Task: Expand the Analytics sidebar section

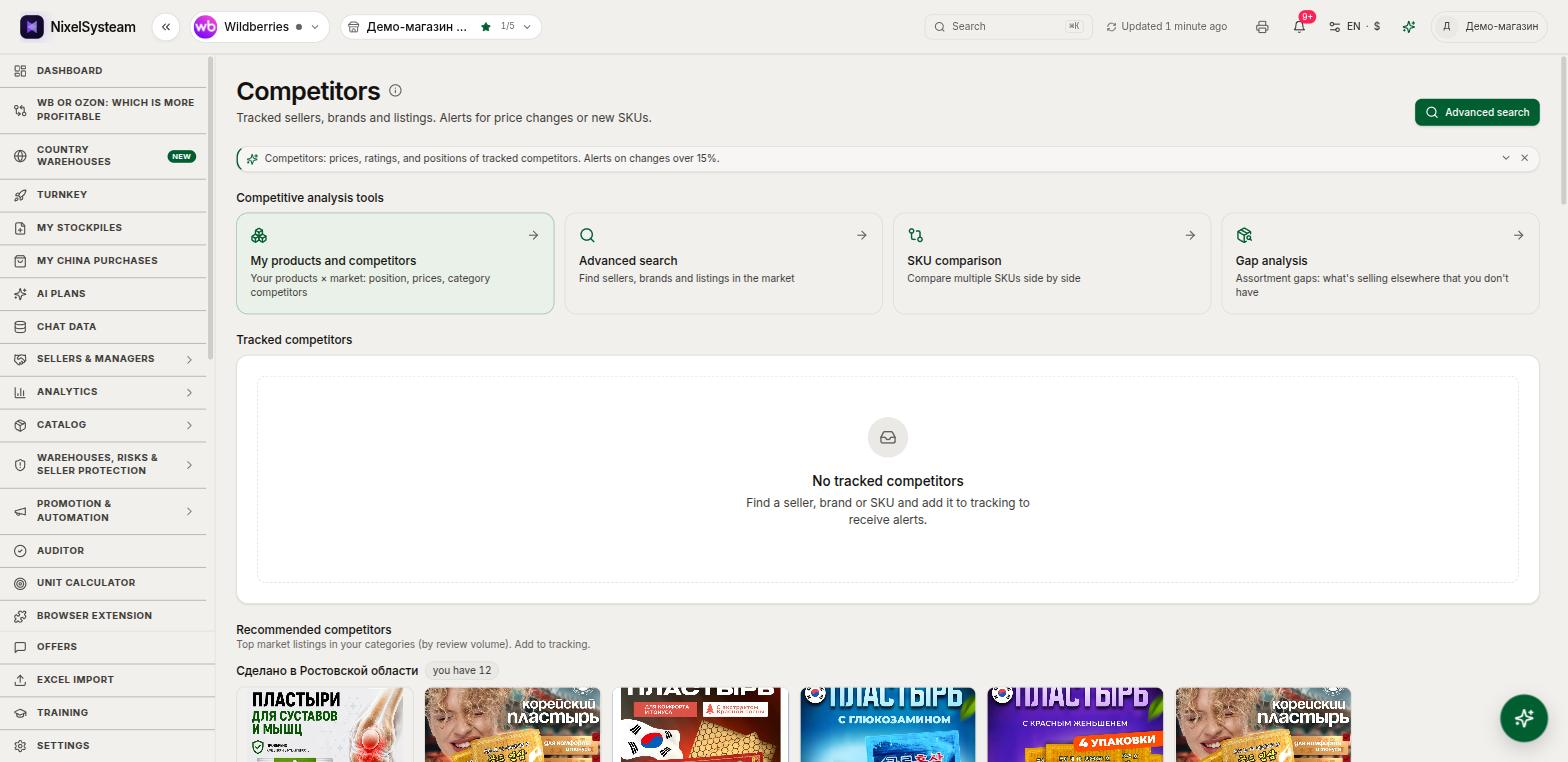Action: click(103, 392)
